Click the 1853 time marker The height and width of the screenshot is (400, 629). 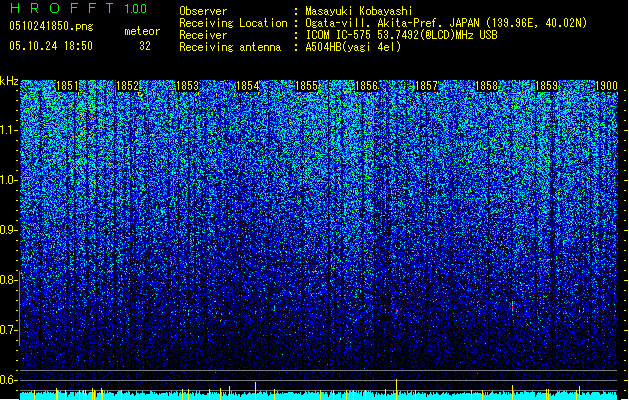tap(187, 86)
